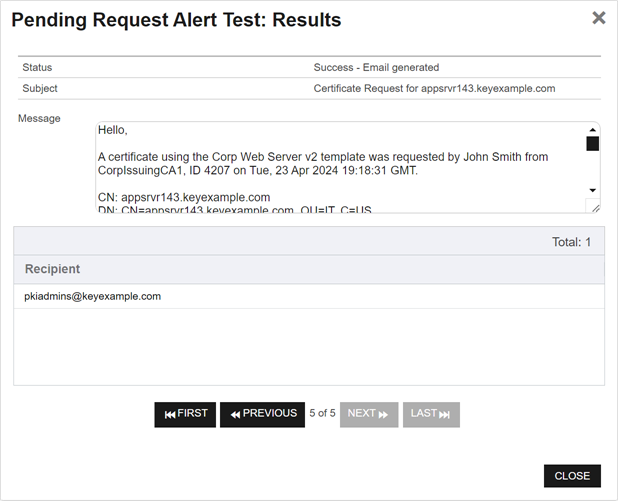Screen dimensions: 618x501
Task: Click the Subject row label
Action: 42,89
